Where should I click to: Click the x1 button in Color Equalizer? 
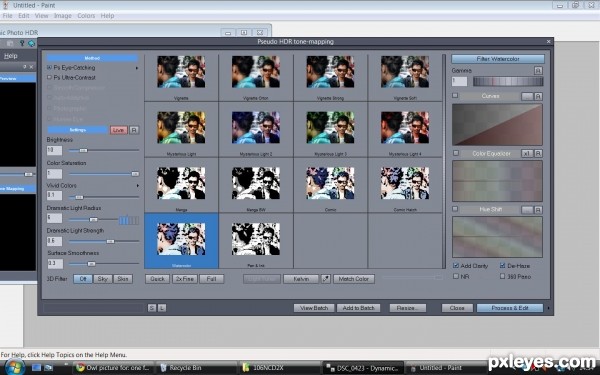[x=527, y=153]
